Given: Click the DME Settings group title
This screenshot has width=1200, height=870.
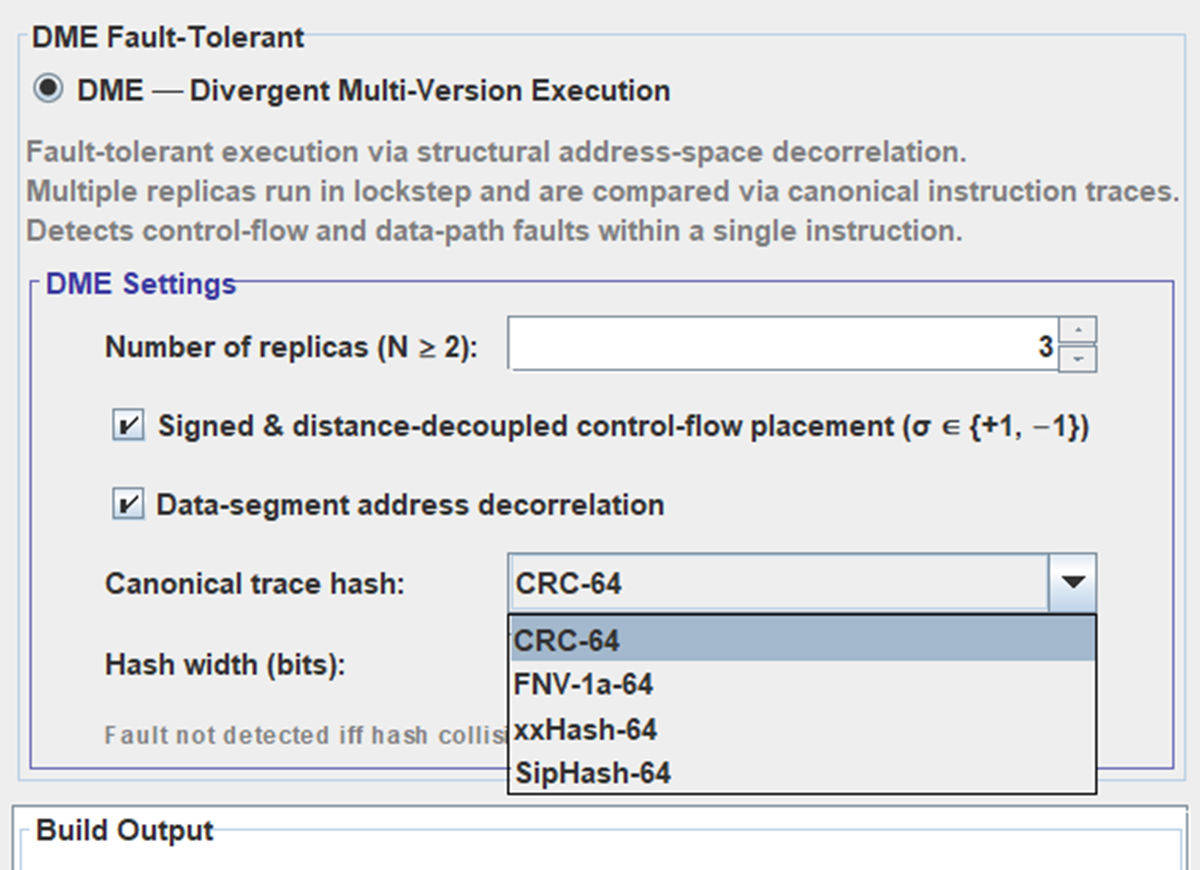Looking at the screenshot, I should [x=141, y=284].
